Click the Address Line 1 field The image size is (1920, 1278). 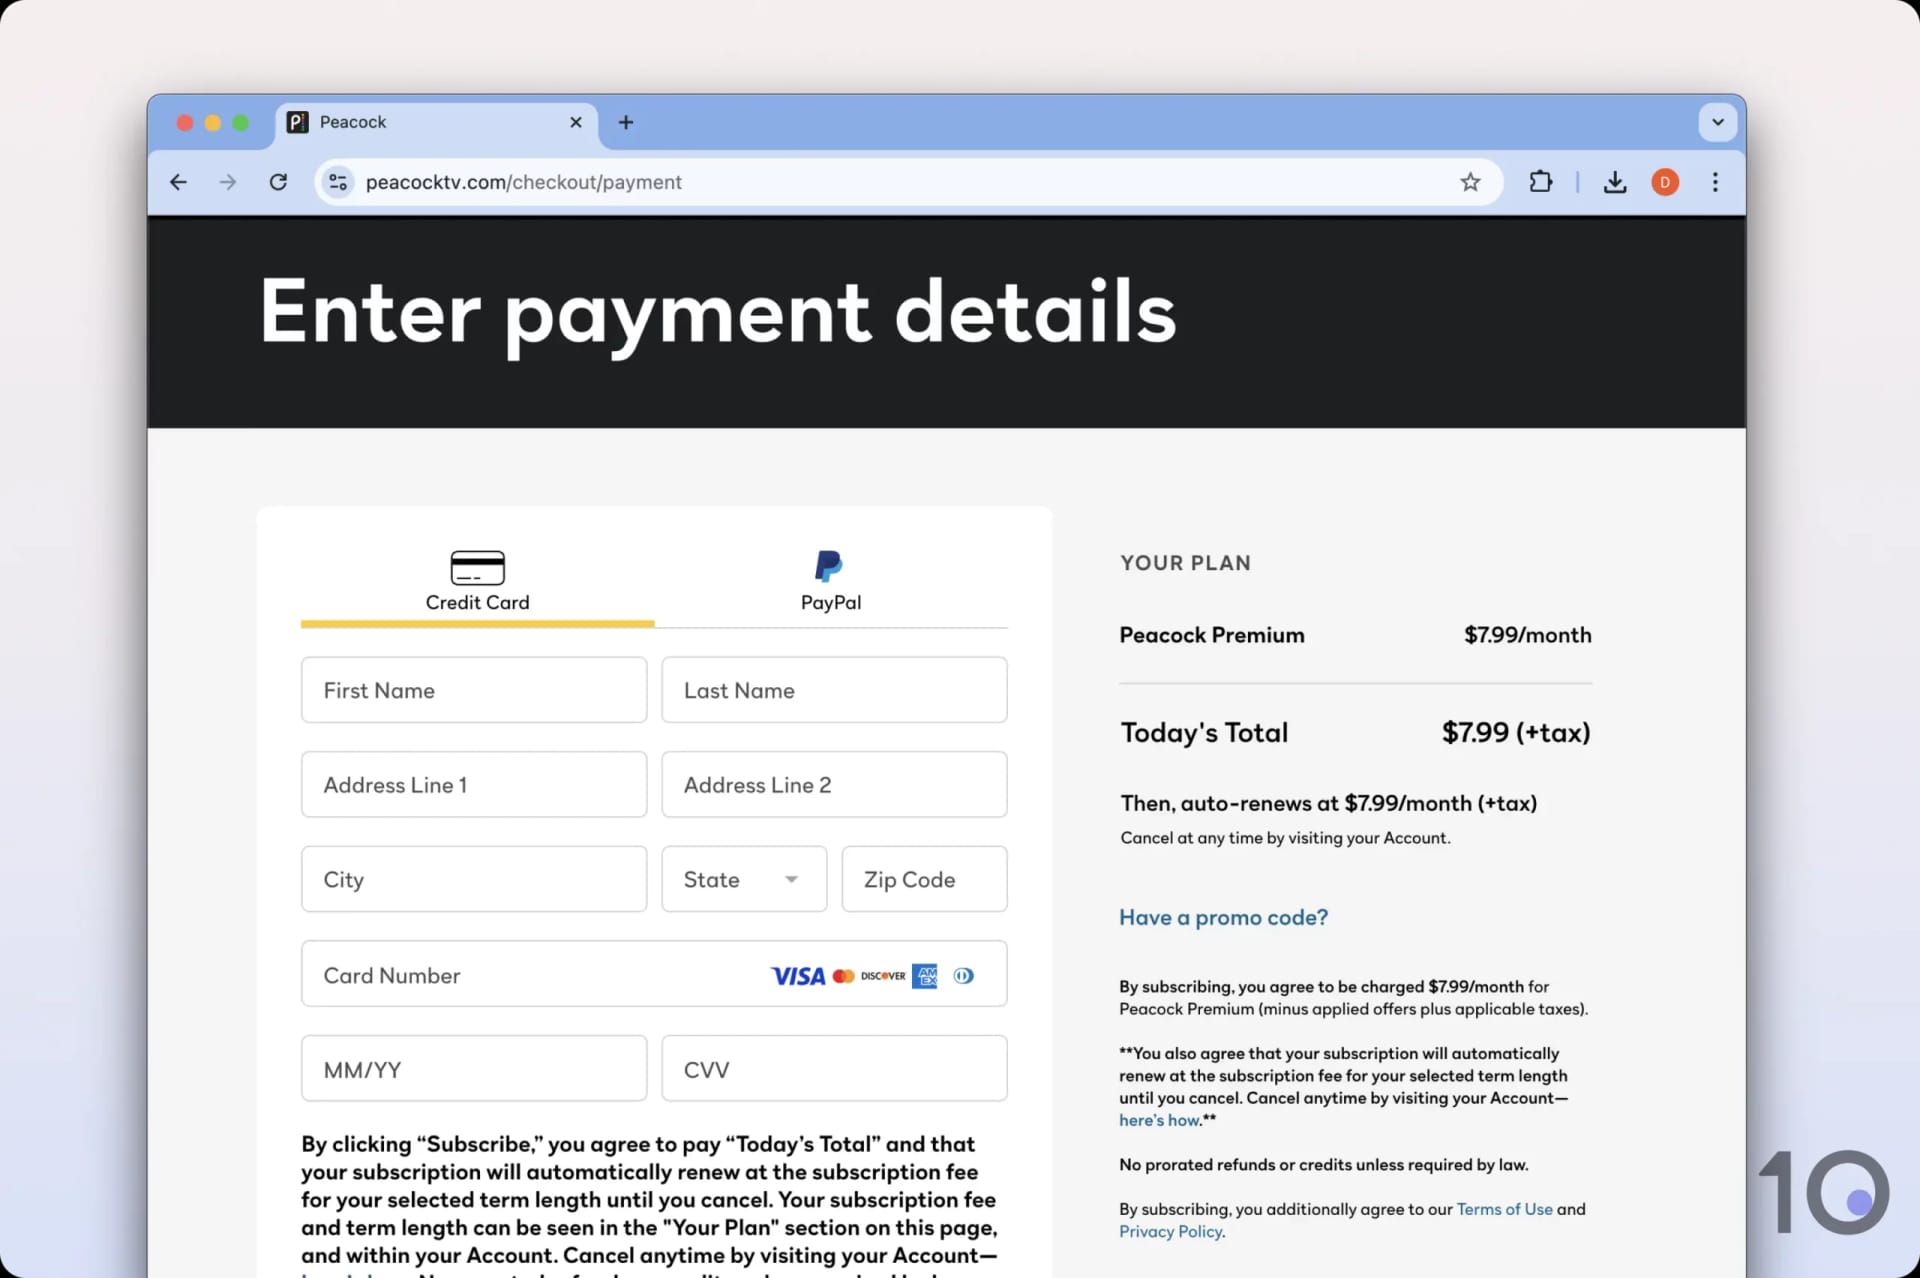pos(474,785)
